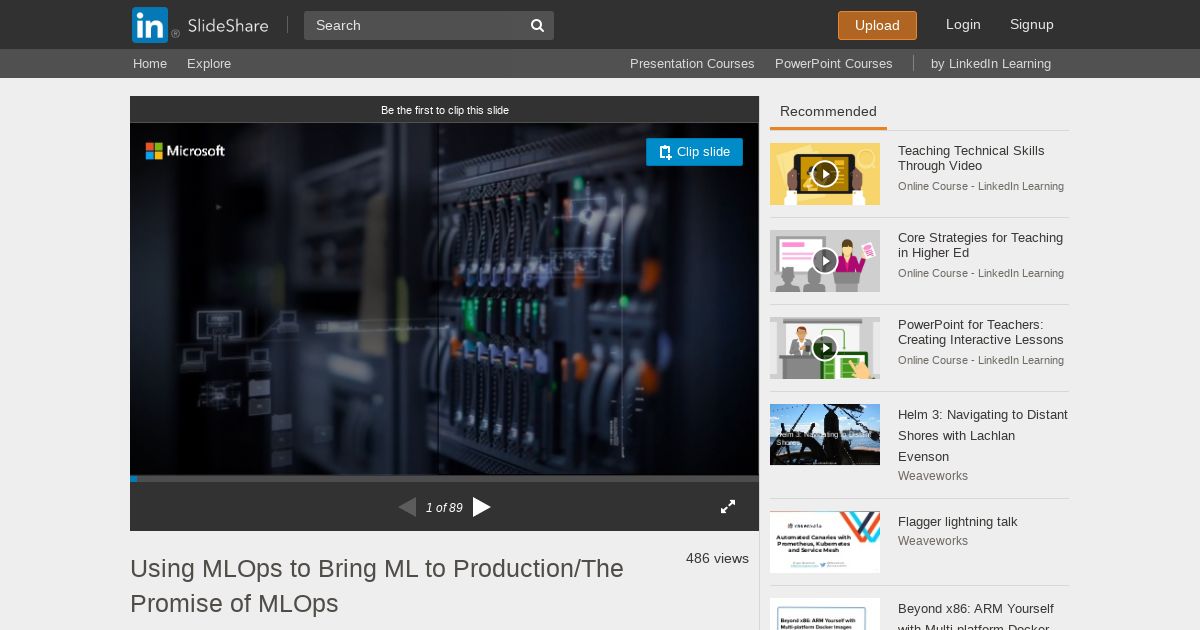Screen dimensions: 1200x630
Task: Click the Clip slide button
Action: pyautogui.click(x=694, y=152)
